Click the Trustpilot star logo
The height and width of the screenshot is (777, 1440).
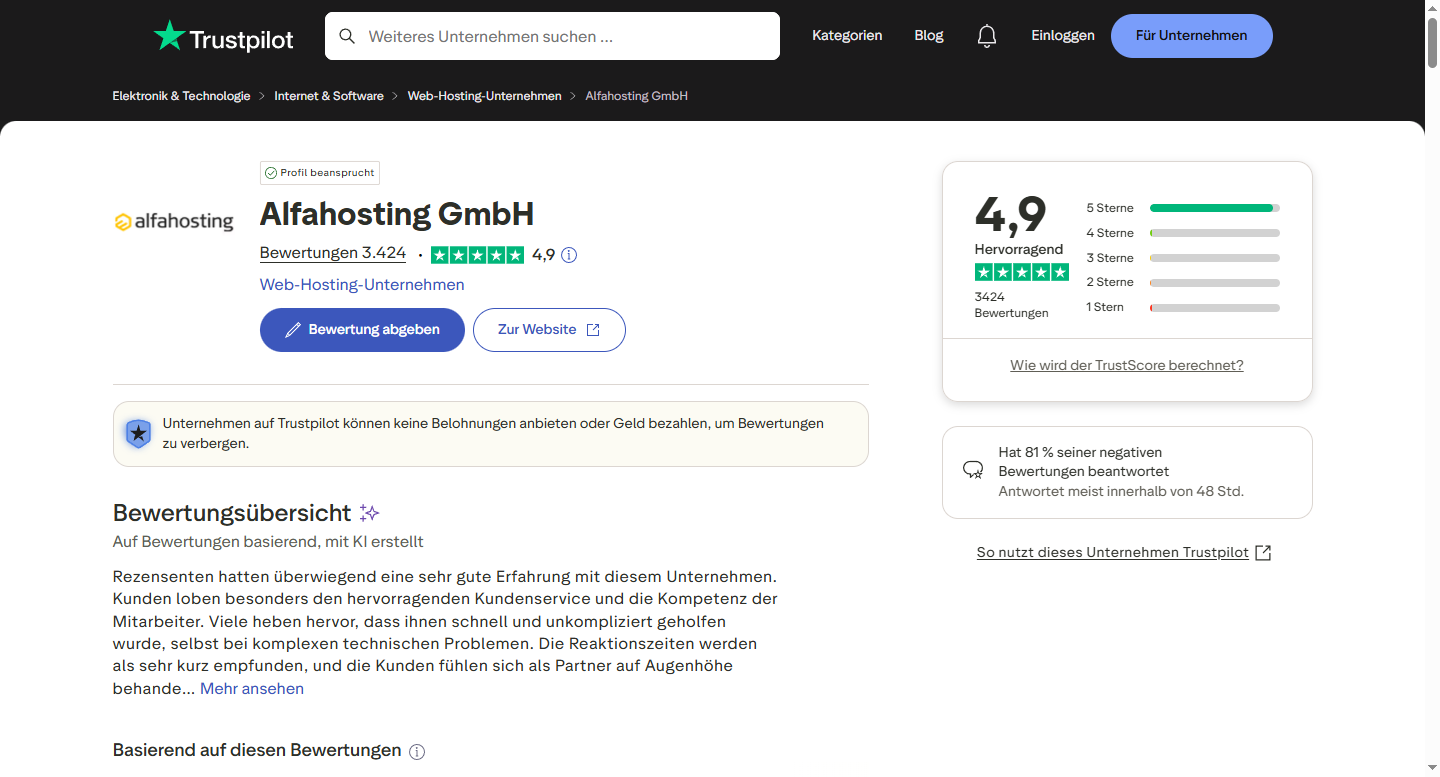click(x=168, y=33)
